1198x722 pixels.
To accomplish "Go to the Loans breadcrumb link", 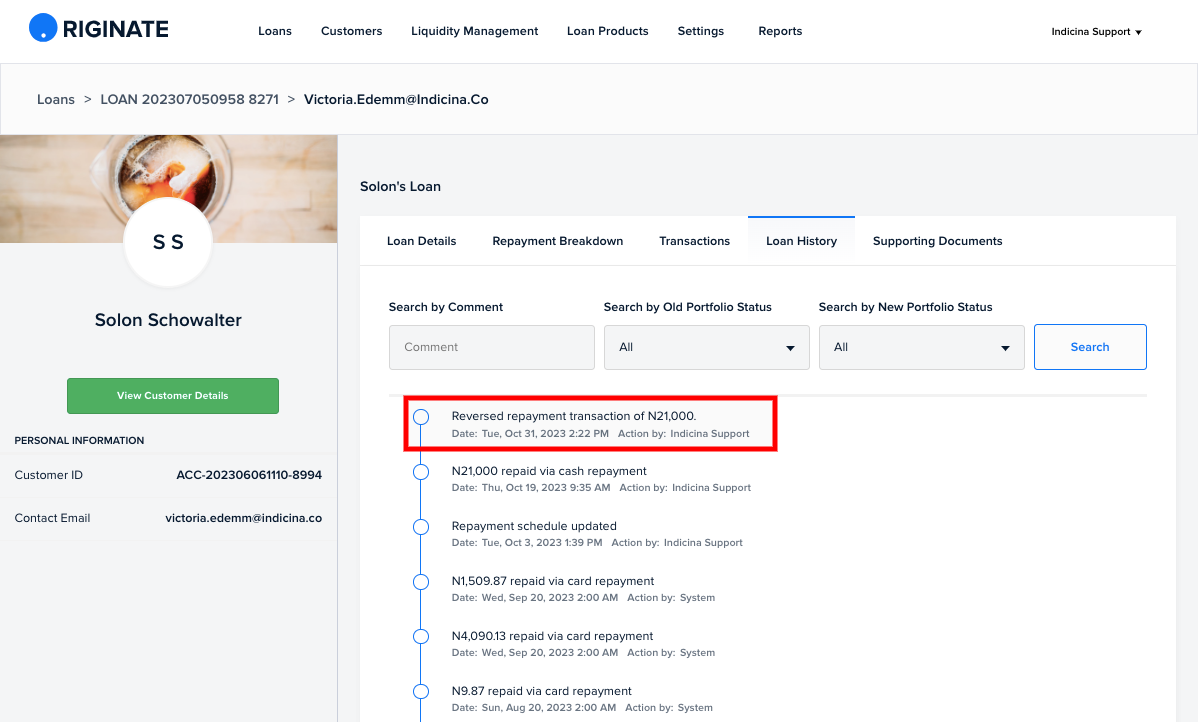I will pos(56,99).
